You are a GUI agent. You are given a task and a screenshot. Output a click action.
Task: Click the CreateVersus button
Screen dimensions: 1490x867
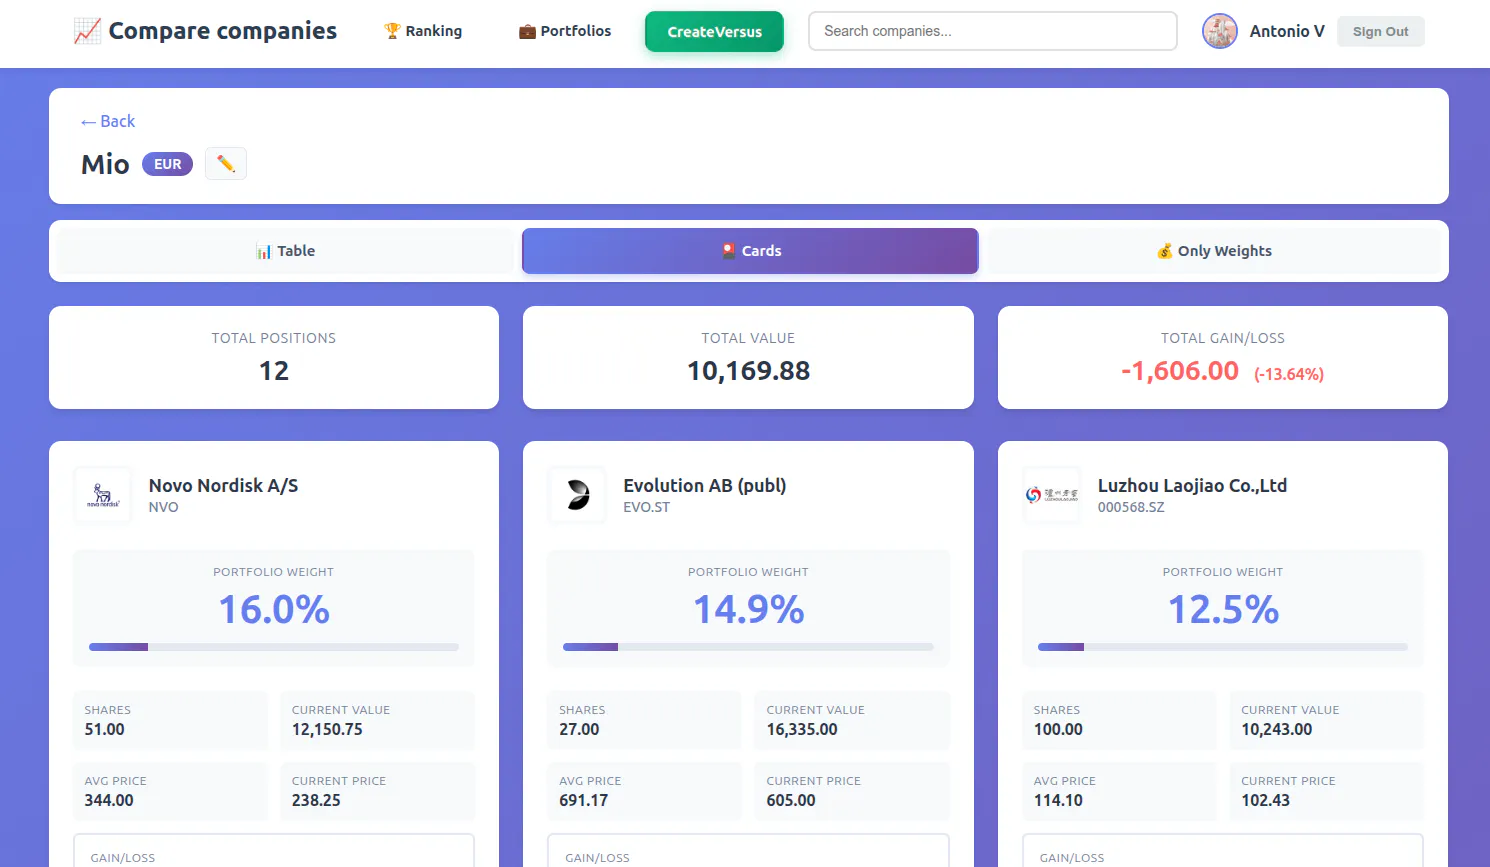(x=715, y=31)
